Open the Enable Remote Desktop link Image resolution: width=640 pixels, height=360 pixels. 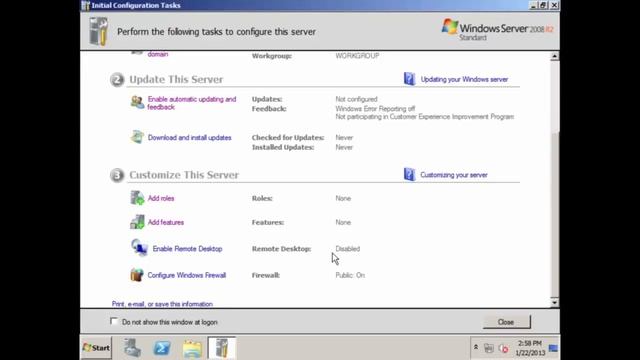tap(187, 249)
